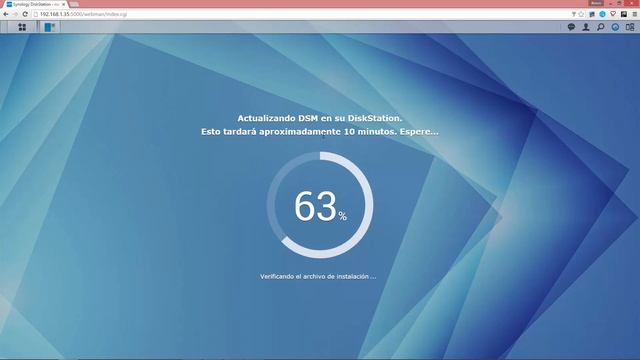The height and width of the screenshot is (360, 640).
Task: Click the Chrome user profile button in title bar
Action: pyautogui.click(x=596, y=3)
